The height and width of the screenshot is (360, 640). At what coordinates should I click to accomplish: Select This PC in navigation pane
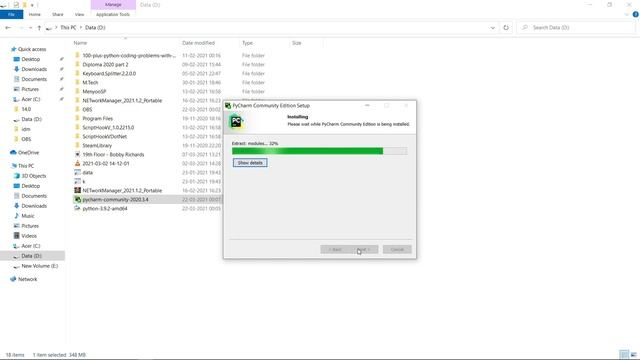click(x=26, y=166)
